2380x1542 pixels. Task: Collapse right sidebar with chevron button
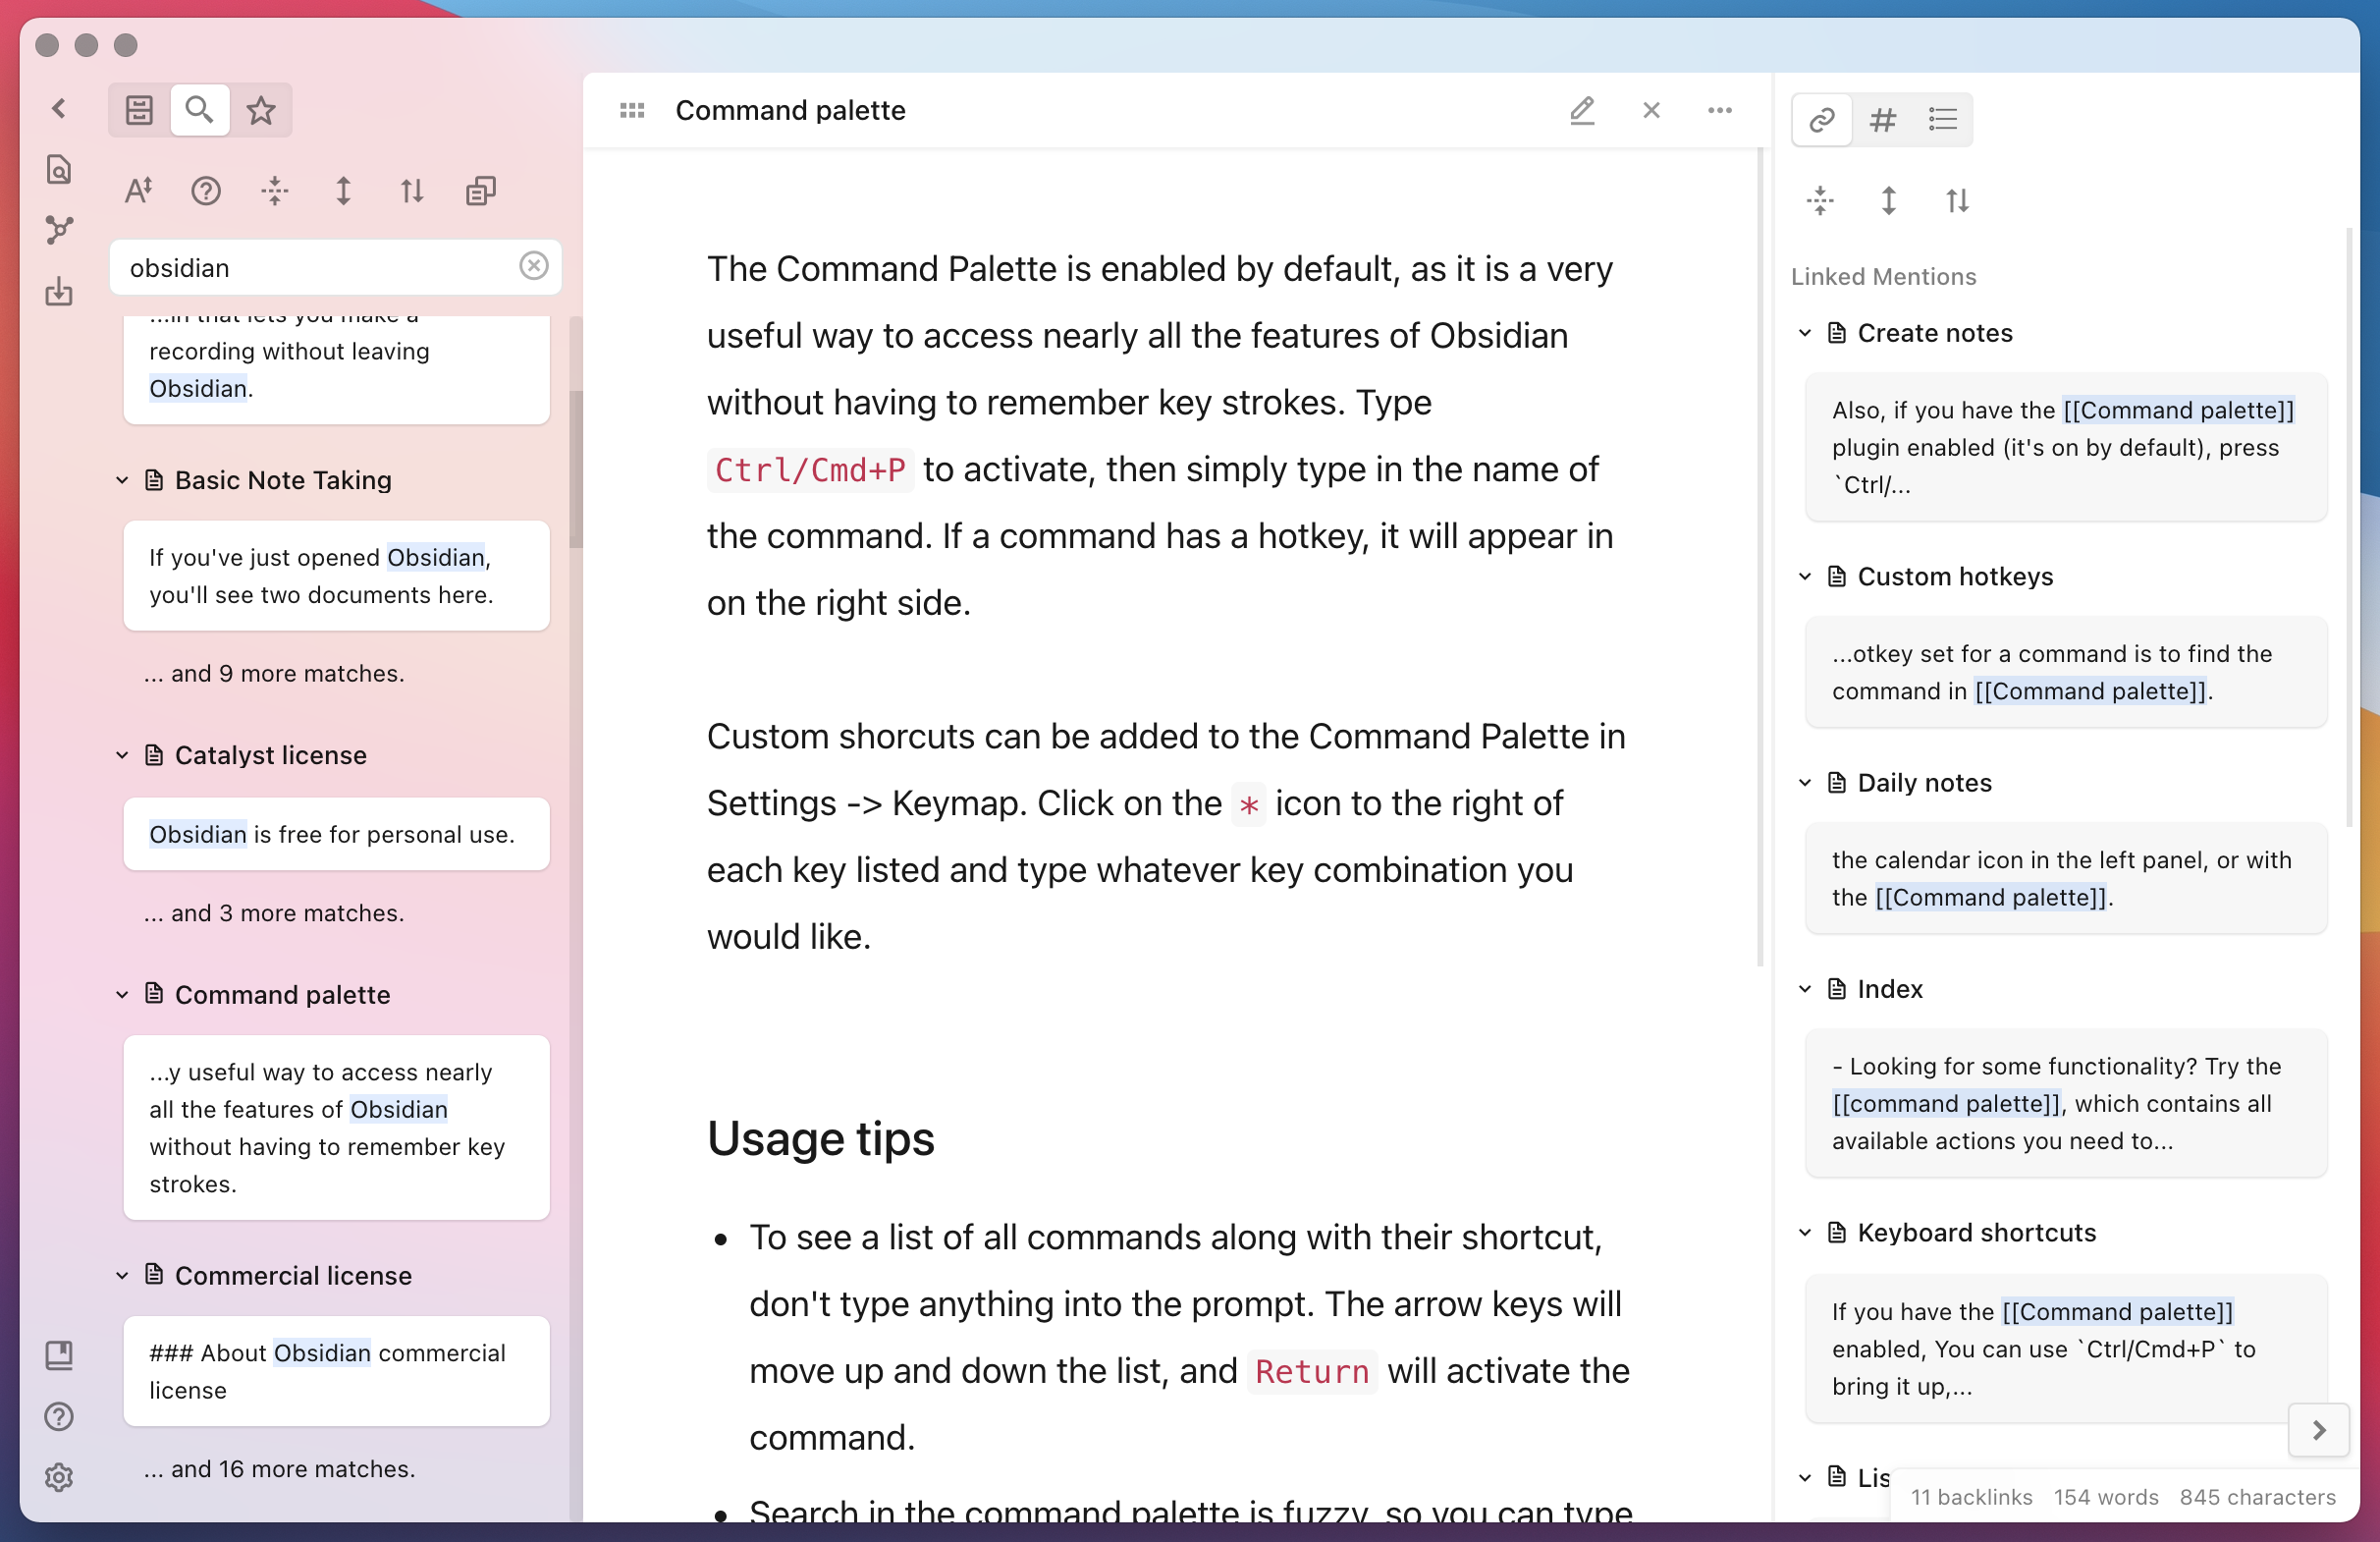(2319, 1430)
